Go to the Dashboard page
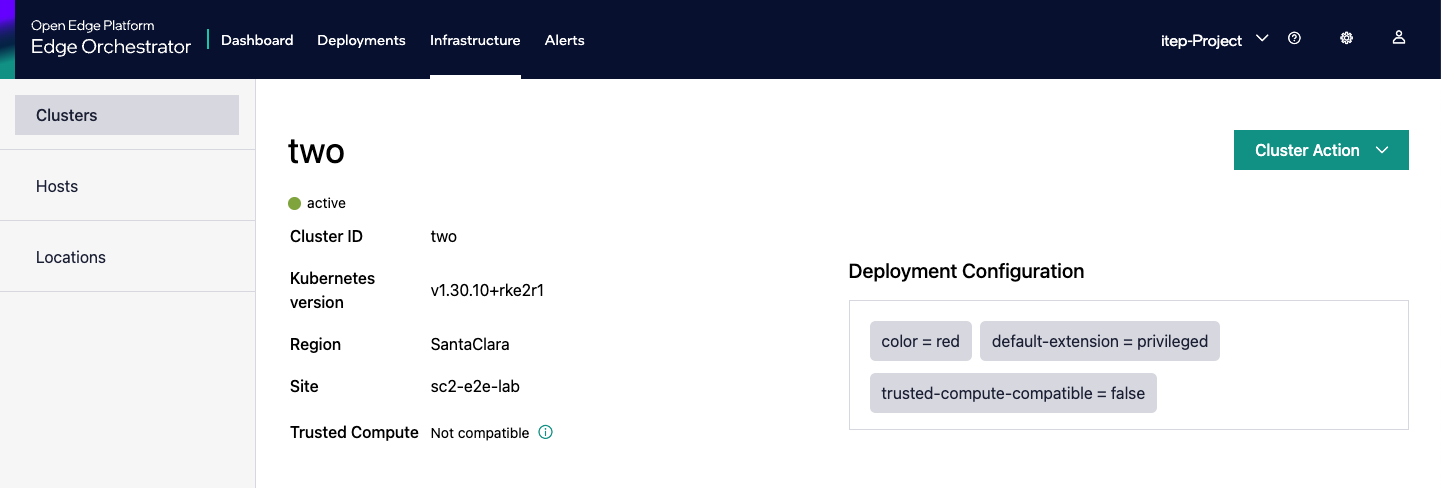The image size is (1441, 488). point(257,40)
